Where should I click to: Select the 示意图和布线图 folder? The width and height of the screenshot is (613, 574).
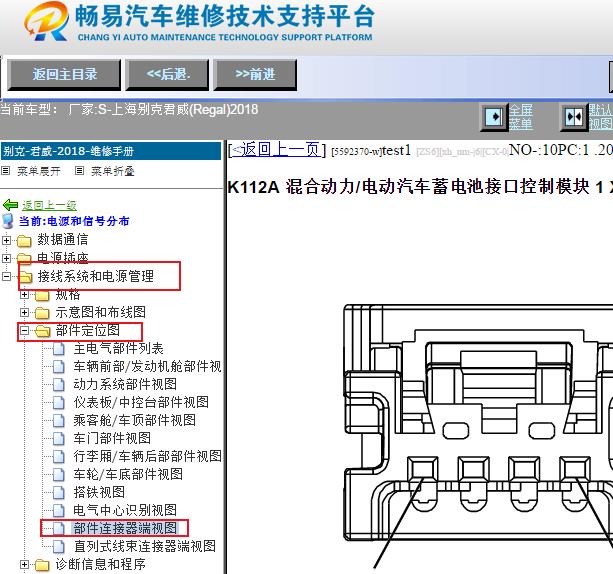pos(100,312)
